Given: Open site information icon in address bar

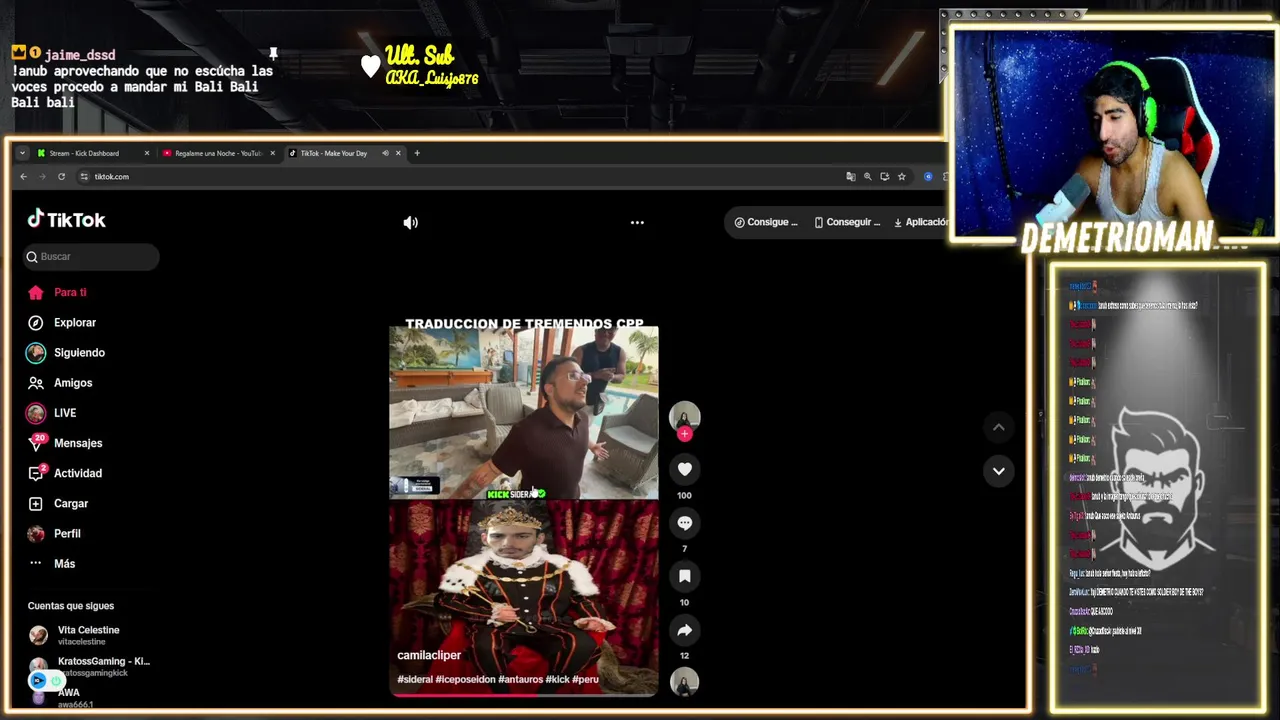Looking at the screenshot, I should tap(84, 176).
